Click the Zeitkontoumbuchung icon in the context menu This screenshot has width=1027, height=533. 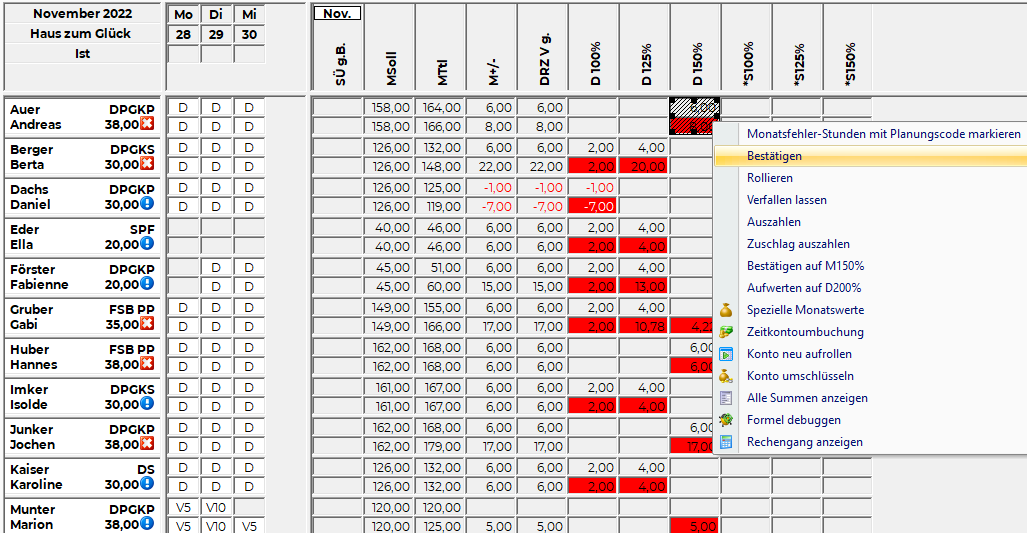[727, 332]
